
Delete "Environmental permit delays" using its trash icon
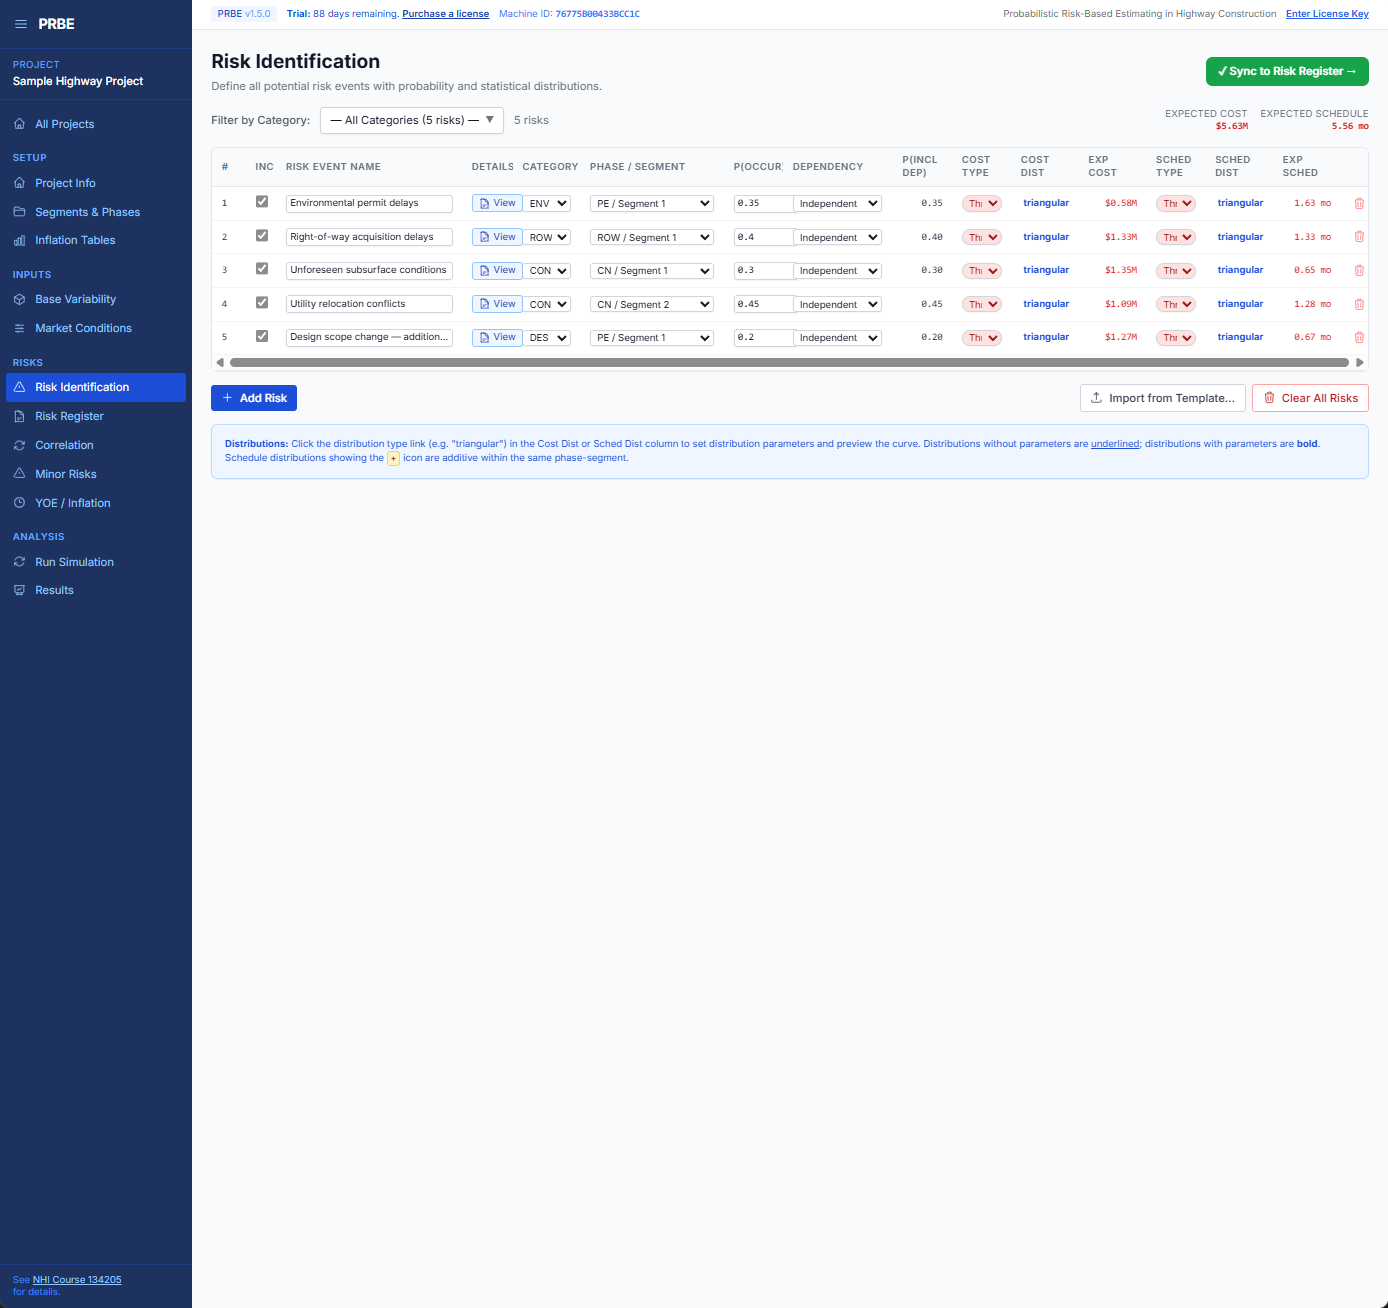click(1359, 203)
